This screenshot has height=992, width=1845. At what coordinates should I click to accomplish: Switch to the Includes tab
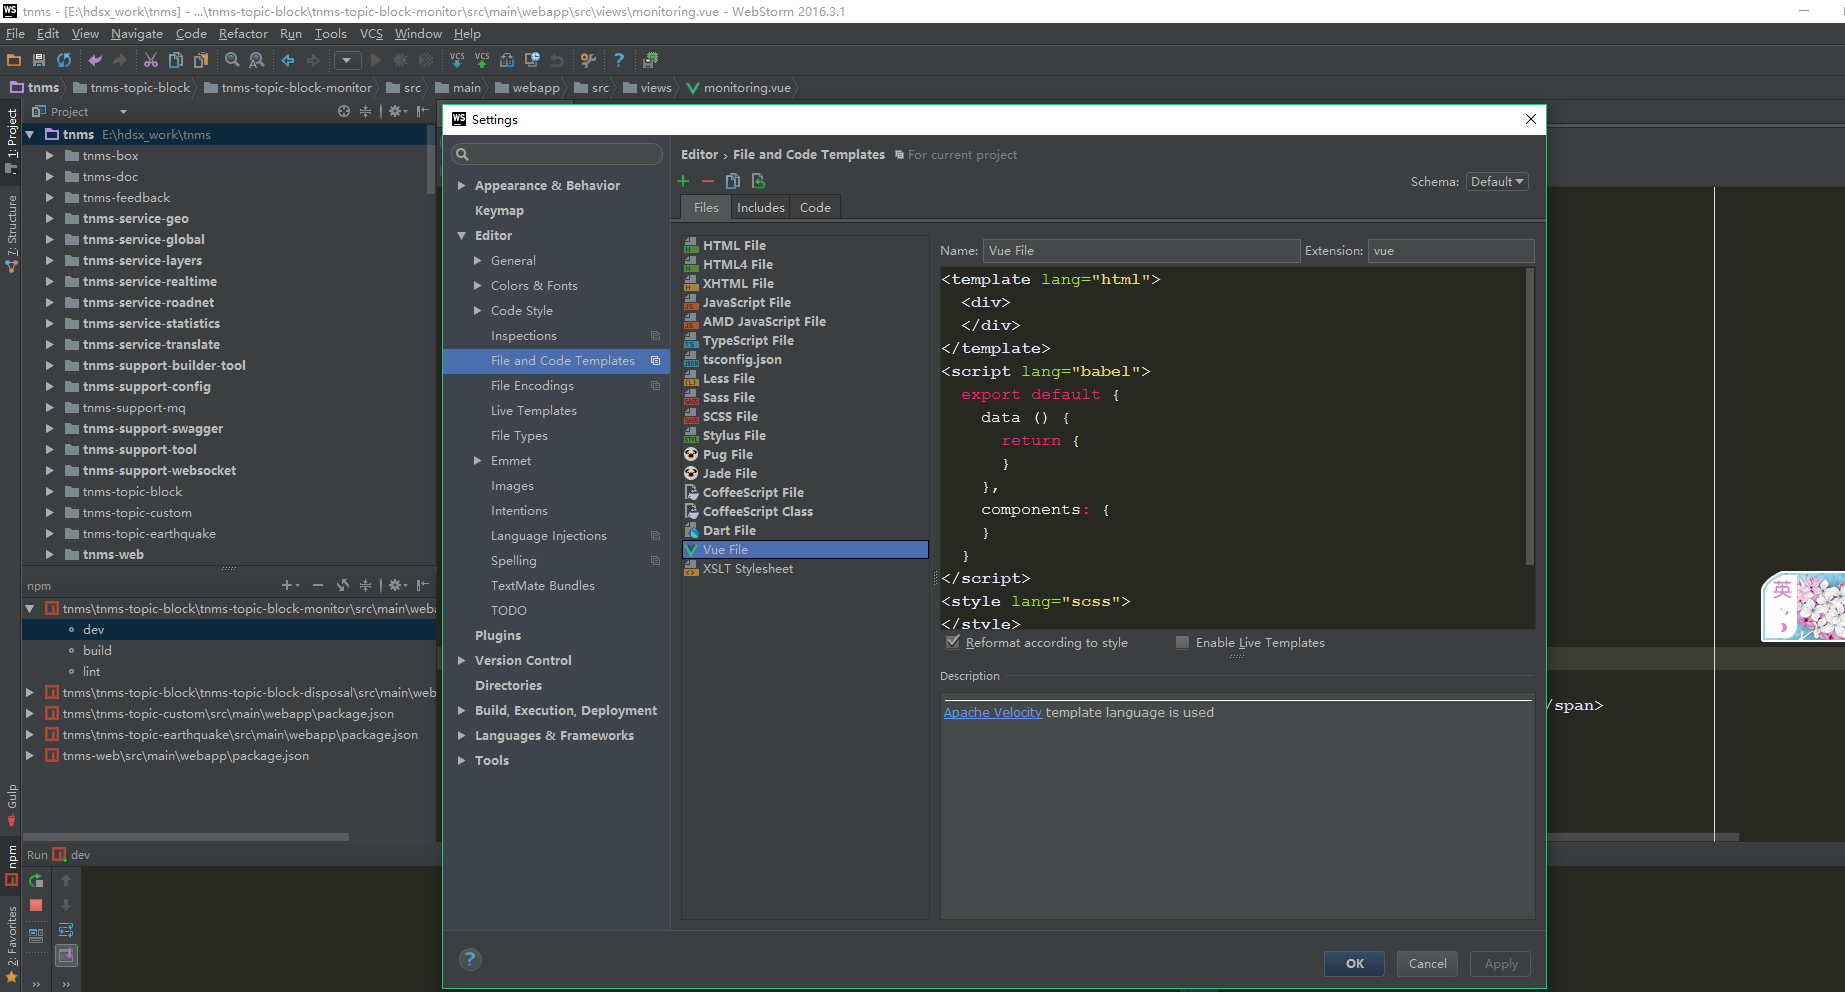click(x=761, y=207)
